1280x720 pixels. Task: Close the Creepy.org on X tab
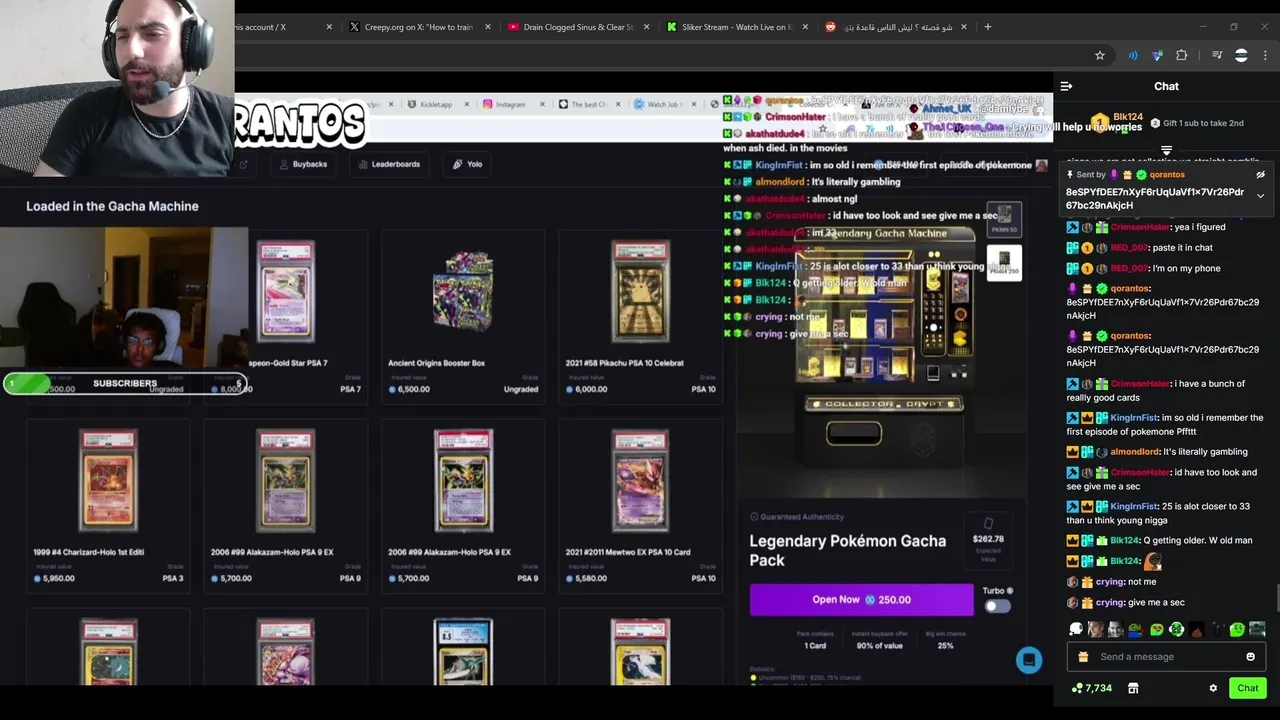coord(488,27)
